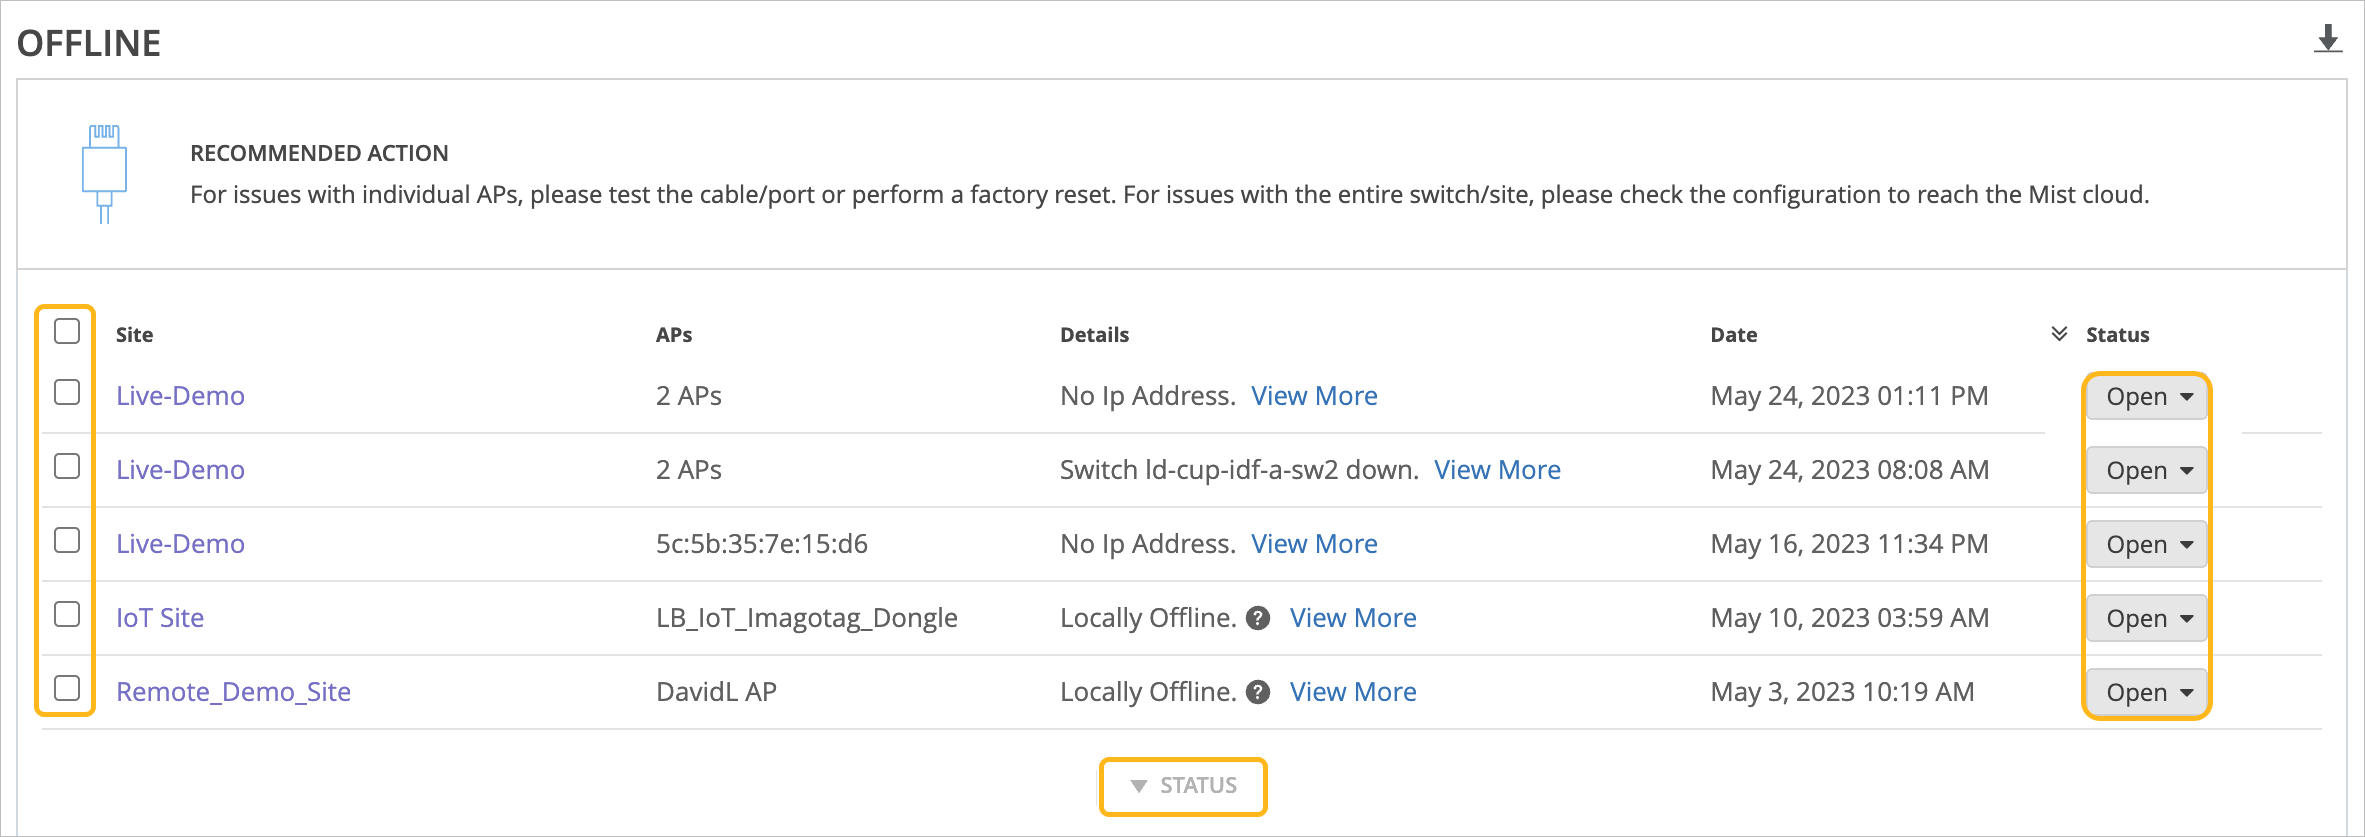Screen dimensions: 2365x837
Task: Click the download icon in the top-right corner
Action: coord(2328,39)
